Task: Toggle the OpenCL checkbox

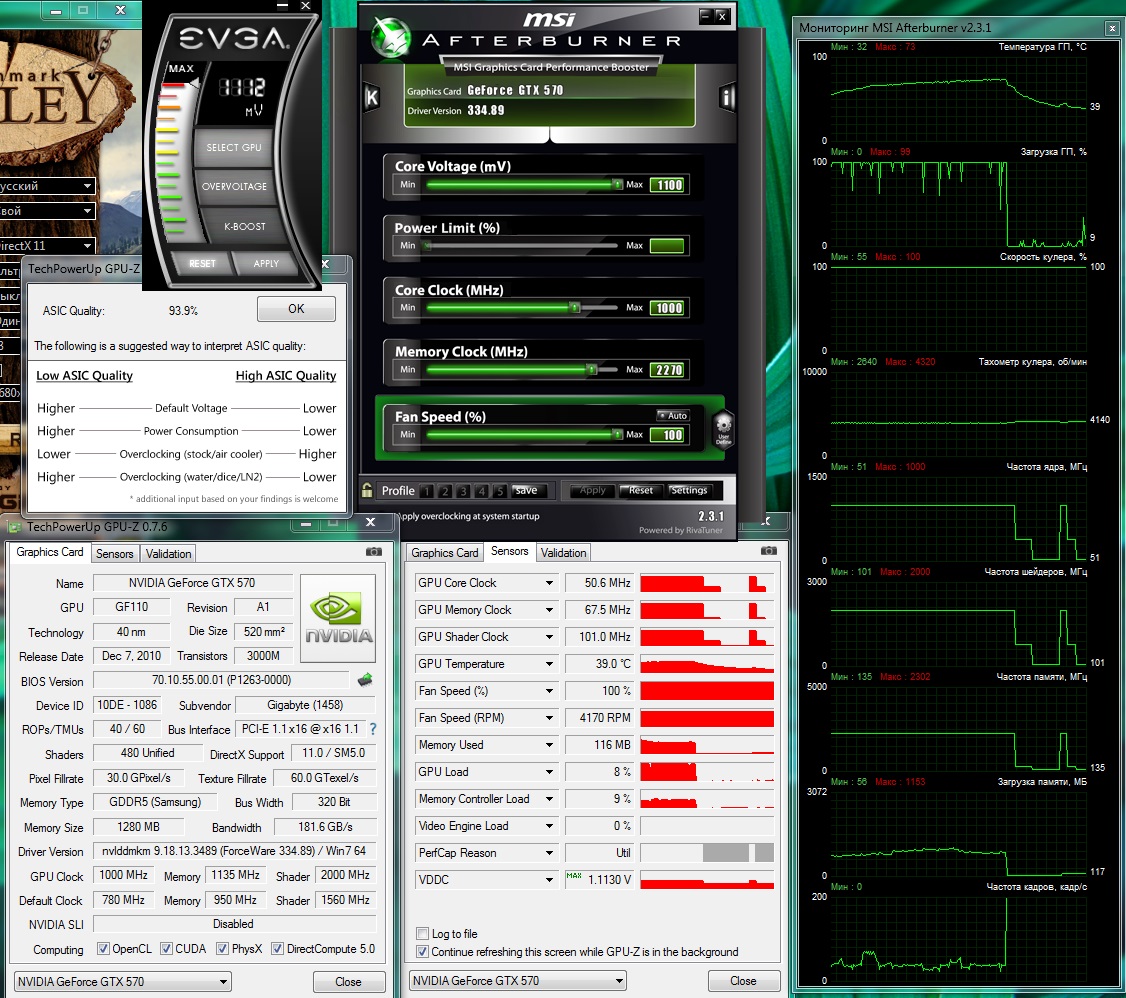Action: [103, 948]
